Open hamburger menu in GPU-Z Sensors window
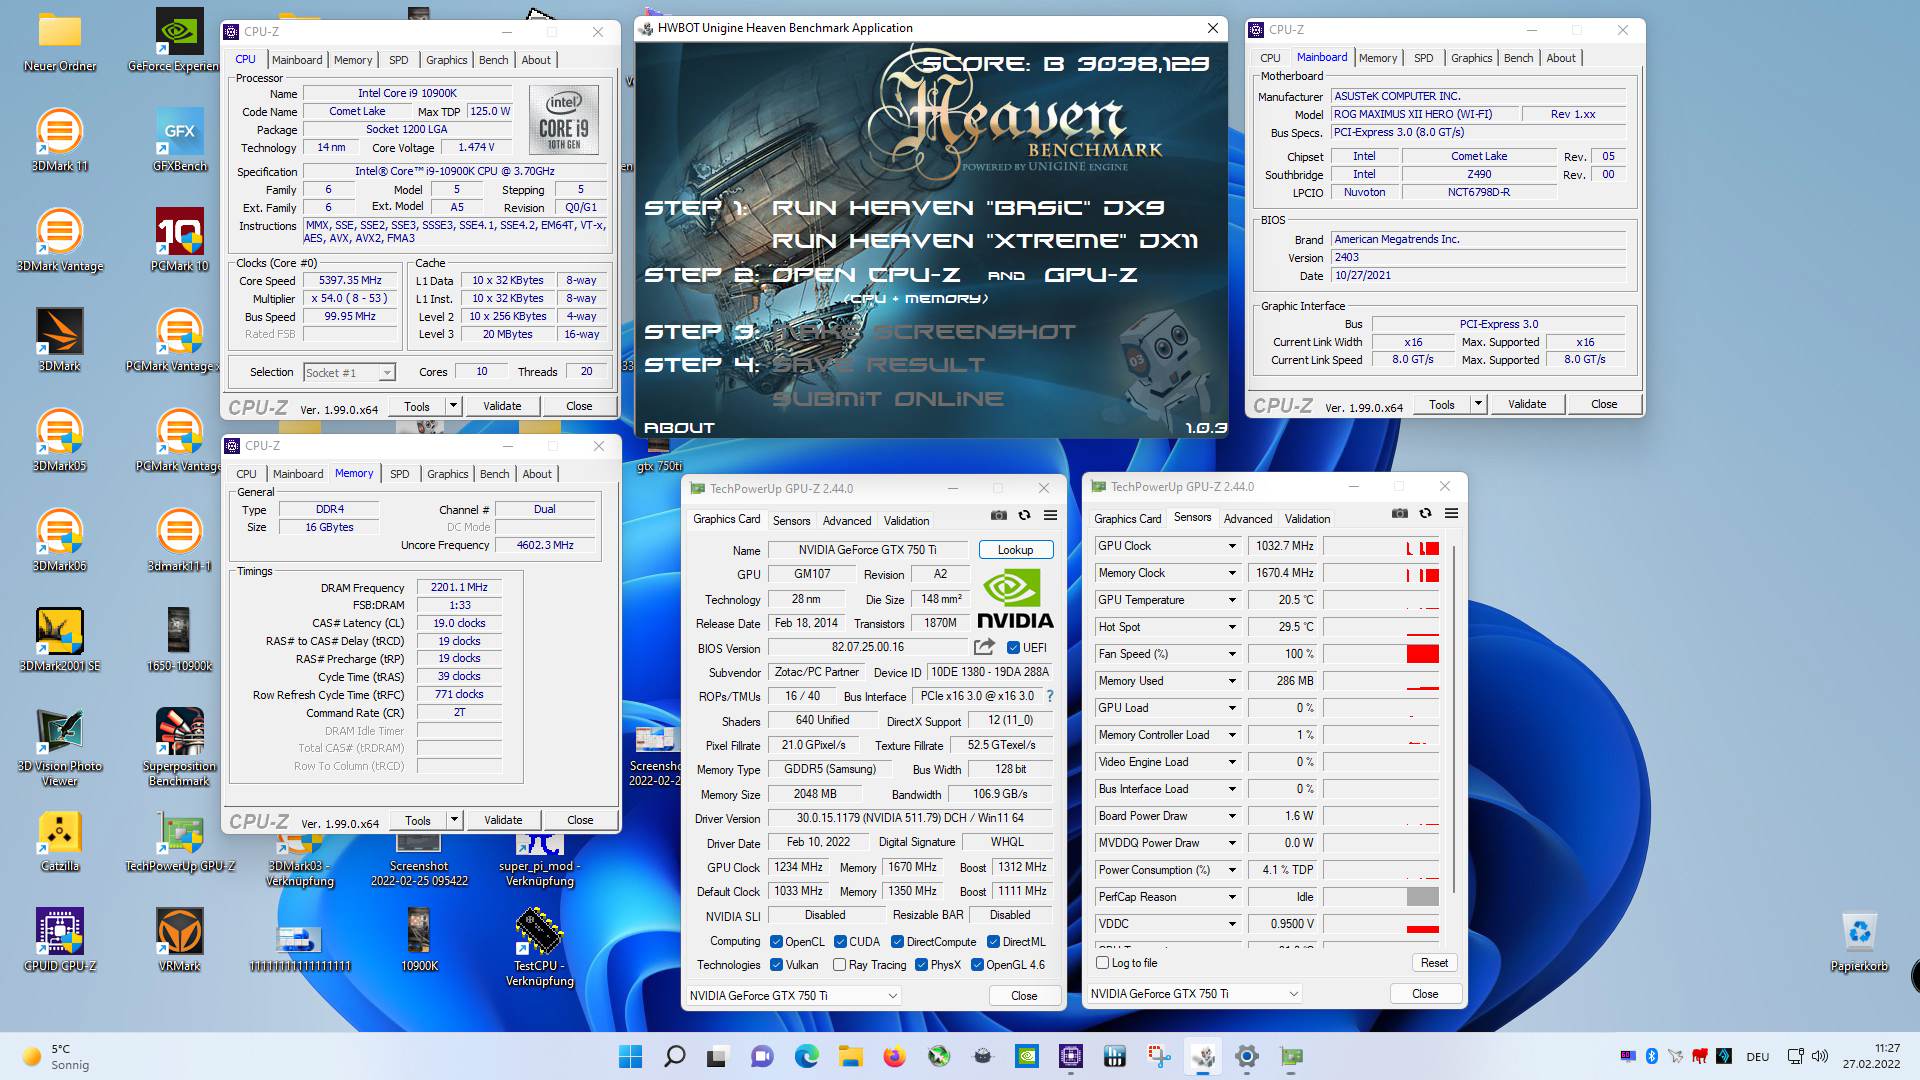The height and width of the screenshot is (1080, 1920). point(1451,514)
